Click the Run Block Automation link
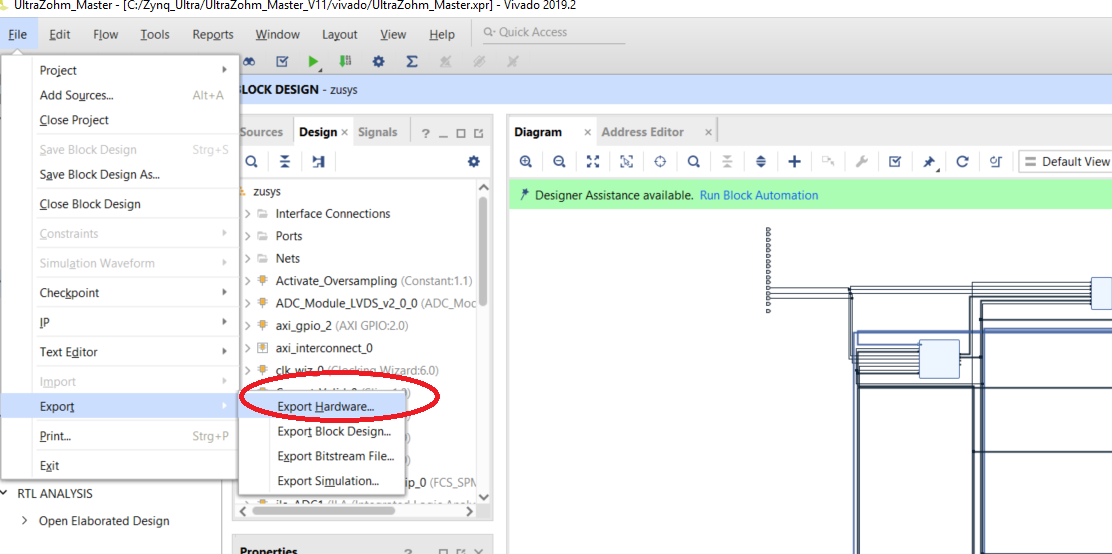The height and width of the screenshot is (554, 1112). (x=758, y=195)
